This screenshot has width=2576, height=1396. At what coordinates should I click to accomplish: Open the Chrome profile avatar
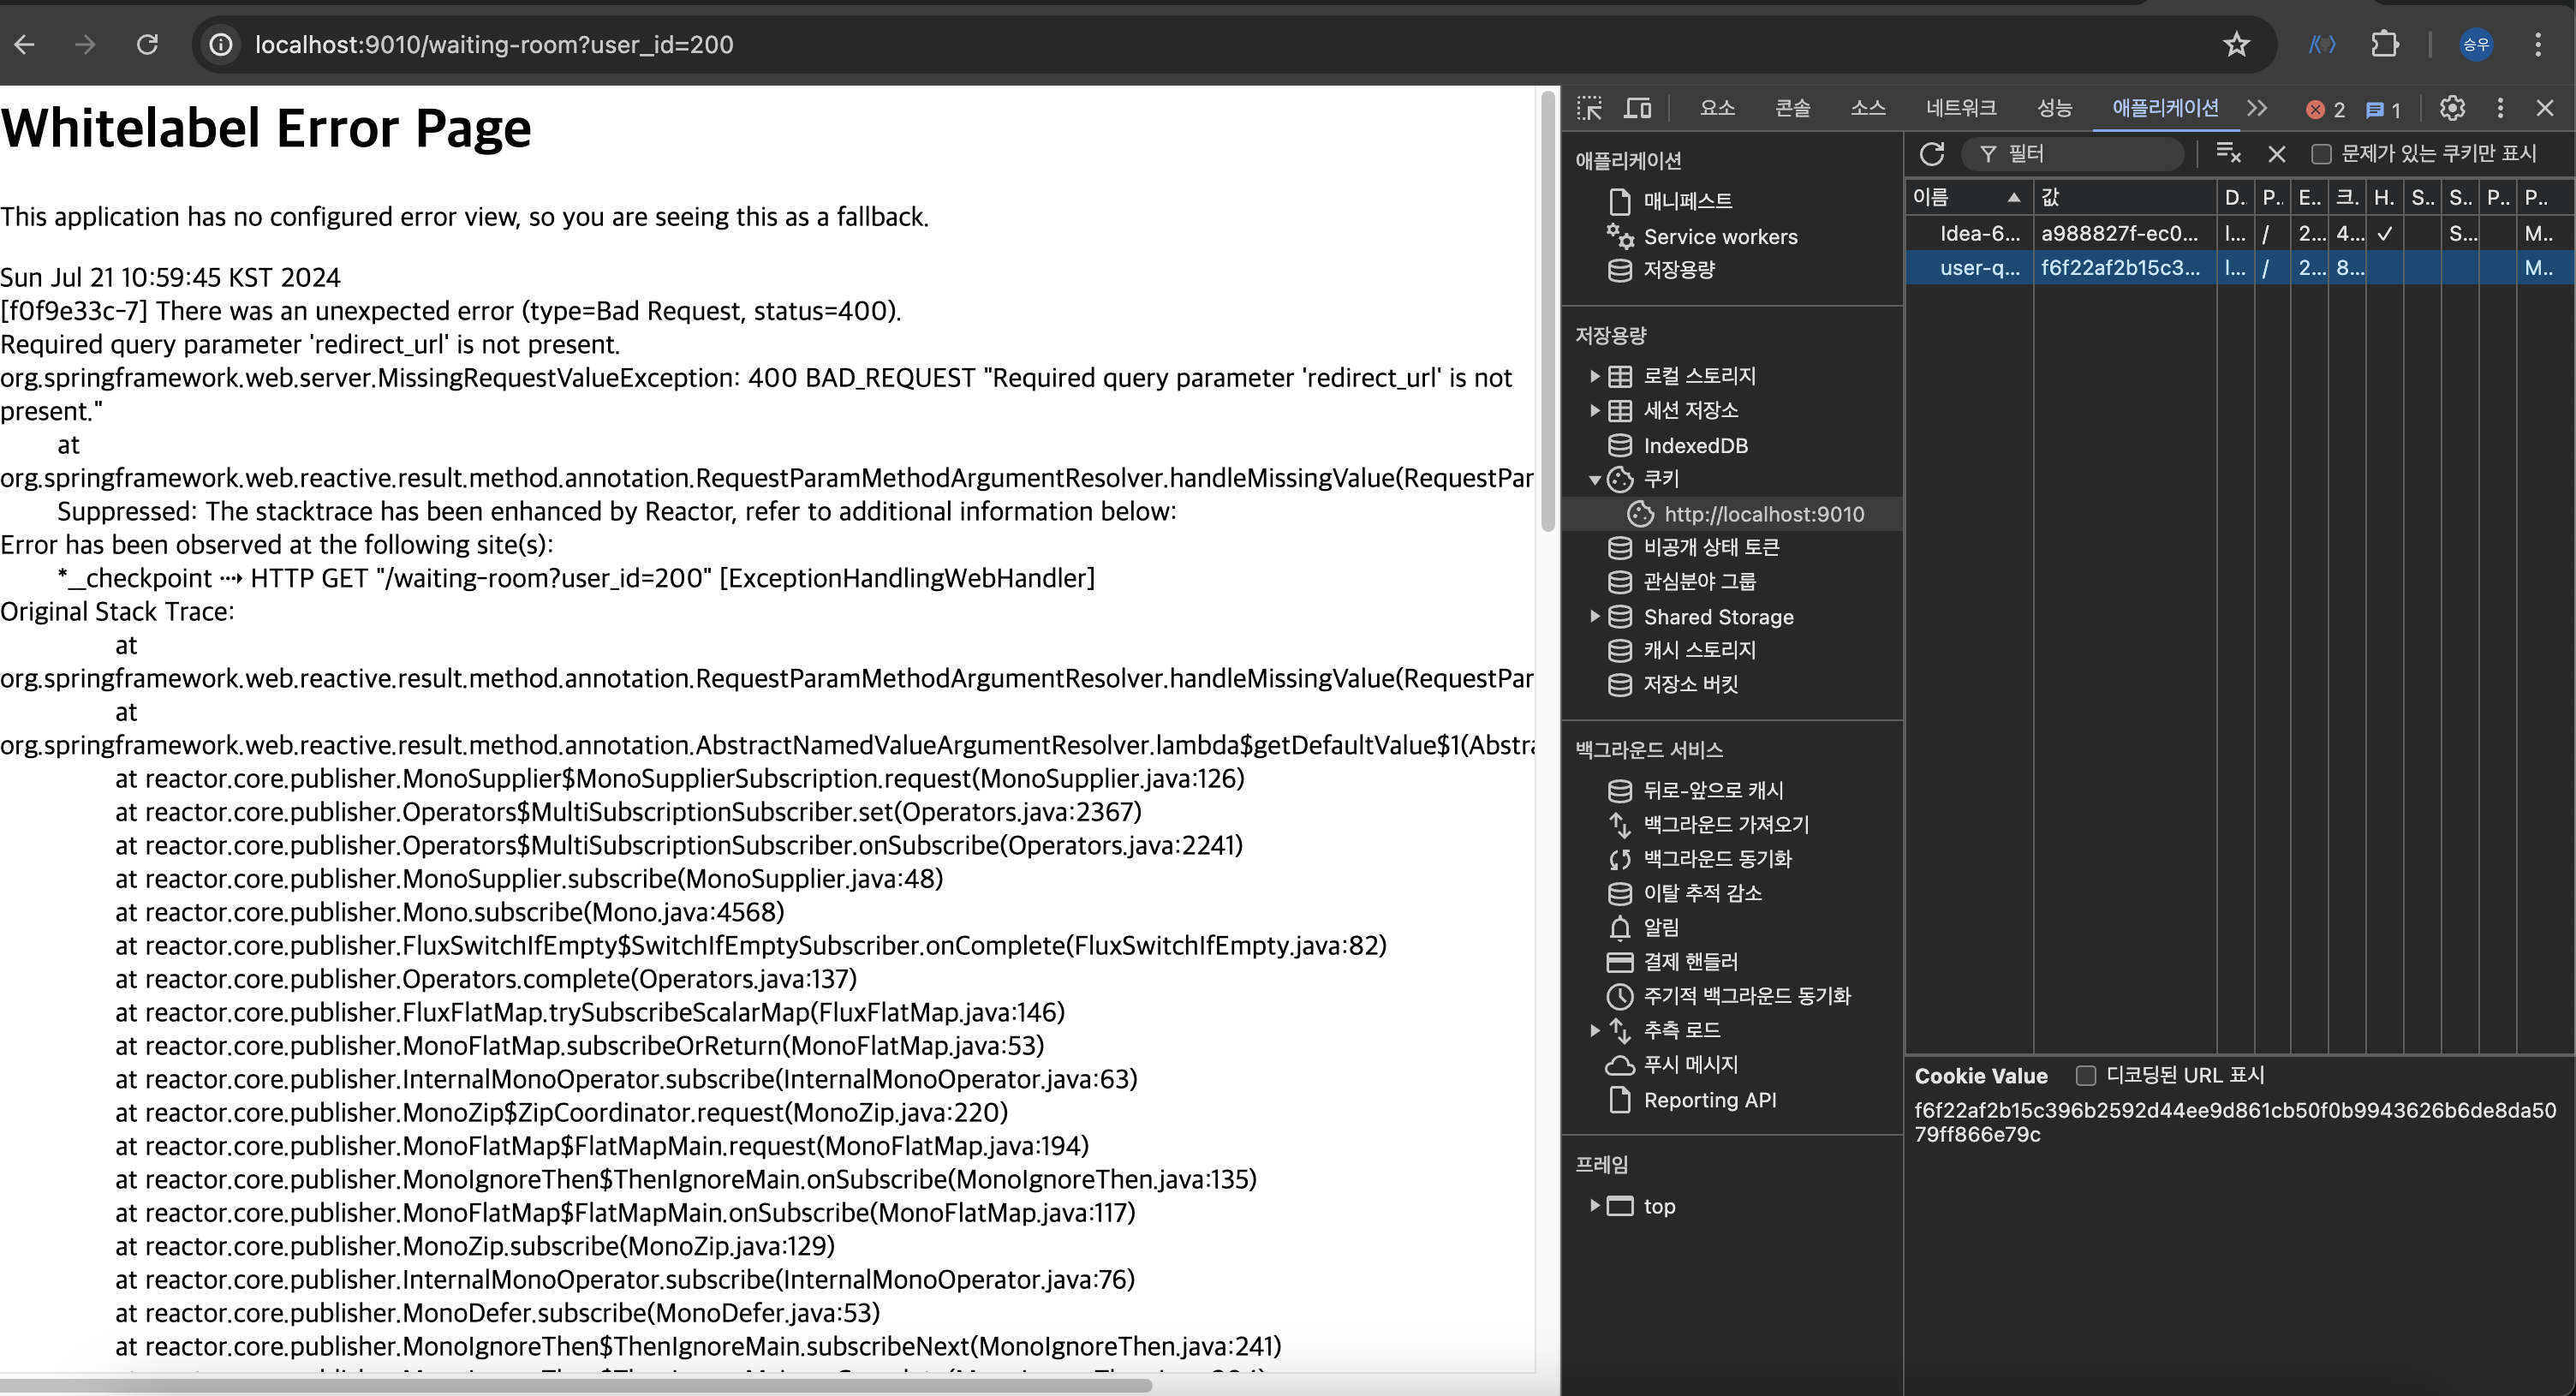pyautogui.click(x=2476, y=44)
